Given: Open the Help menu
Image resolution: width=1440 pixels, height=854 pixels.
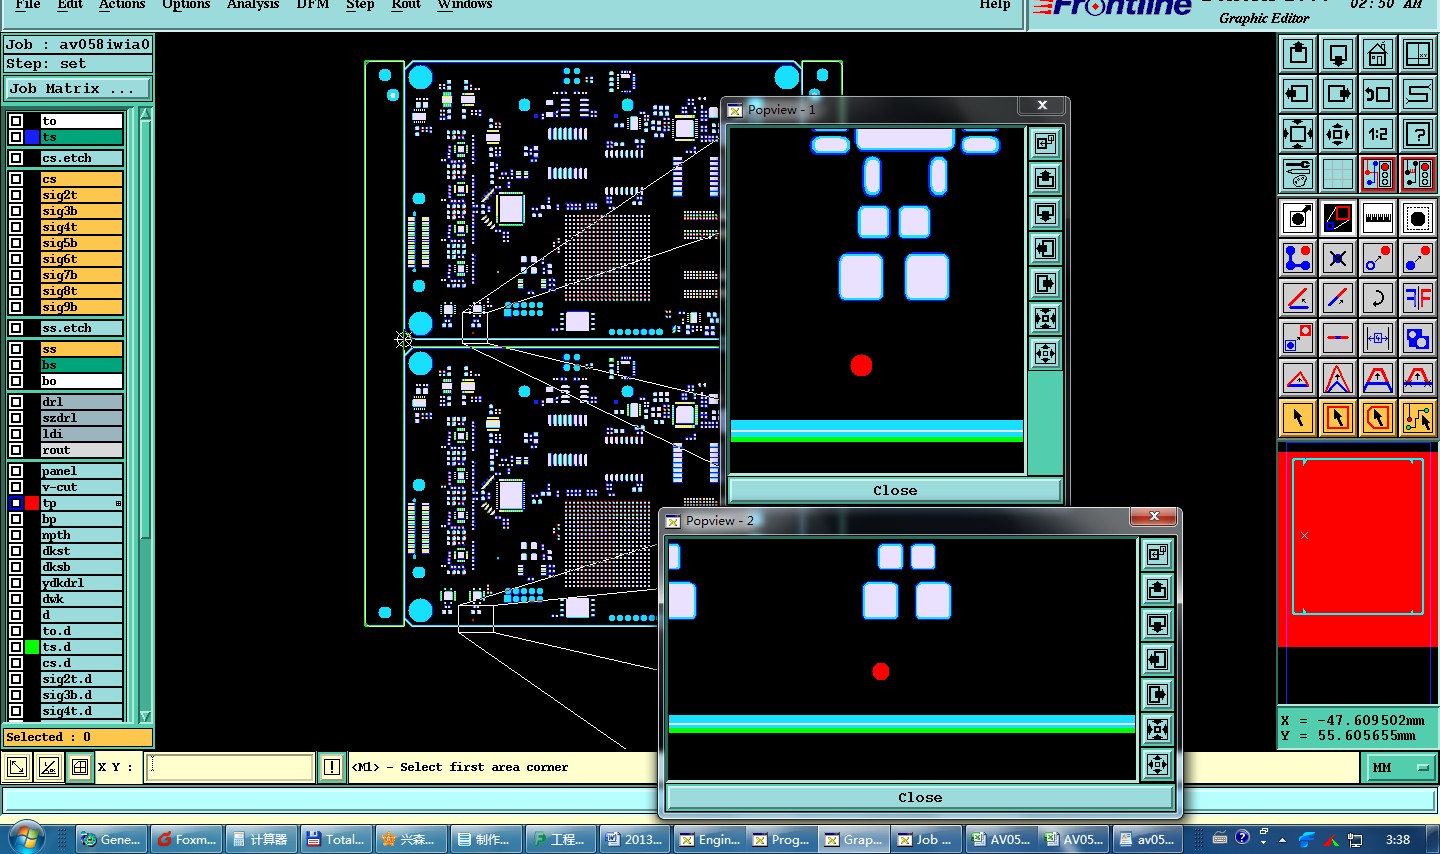Looking at the screenshot, I should (x=995, y=5).
